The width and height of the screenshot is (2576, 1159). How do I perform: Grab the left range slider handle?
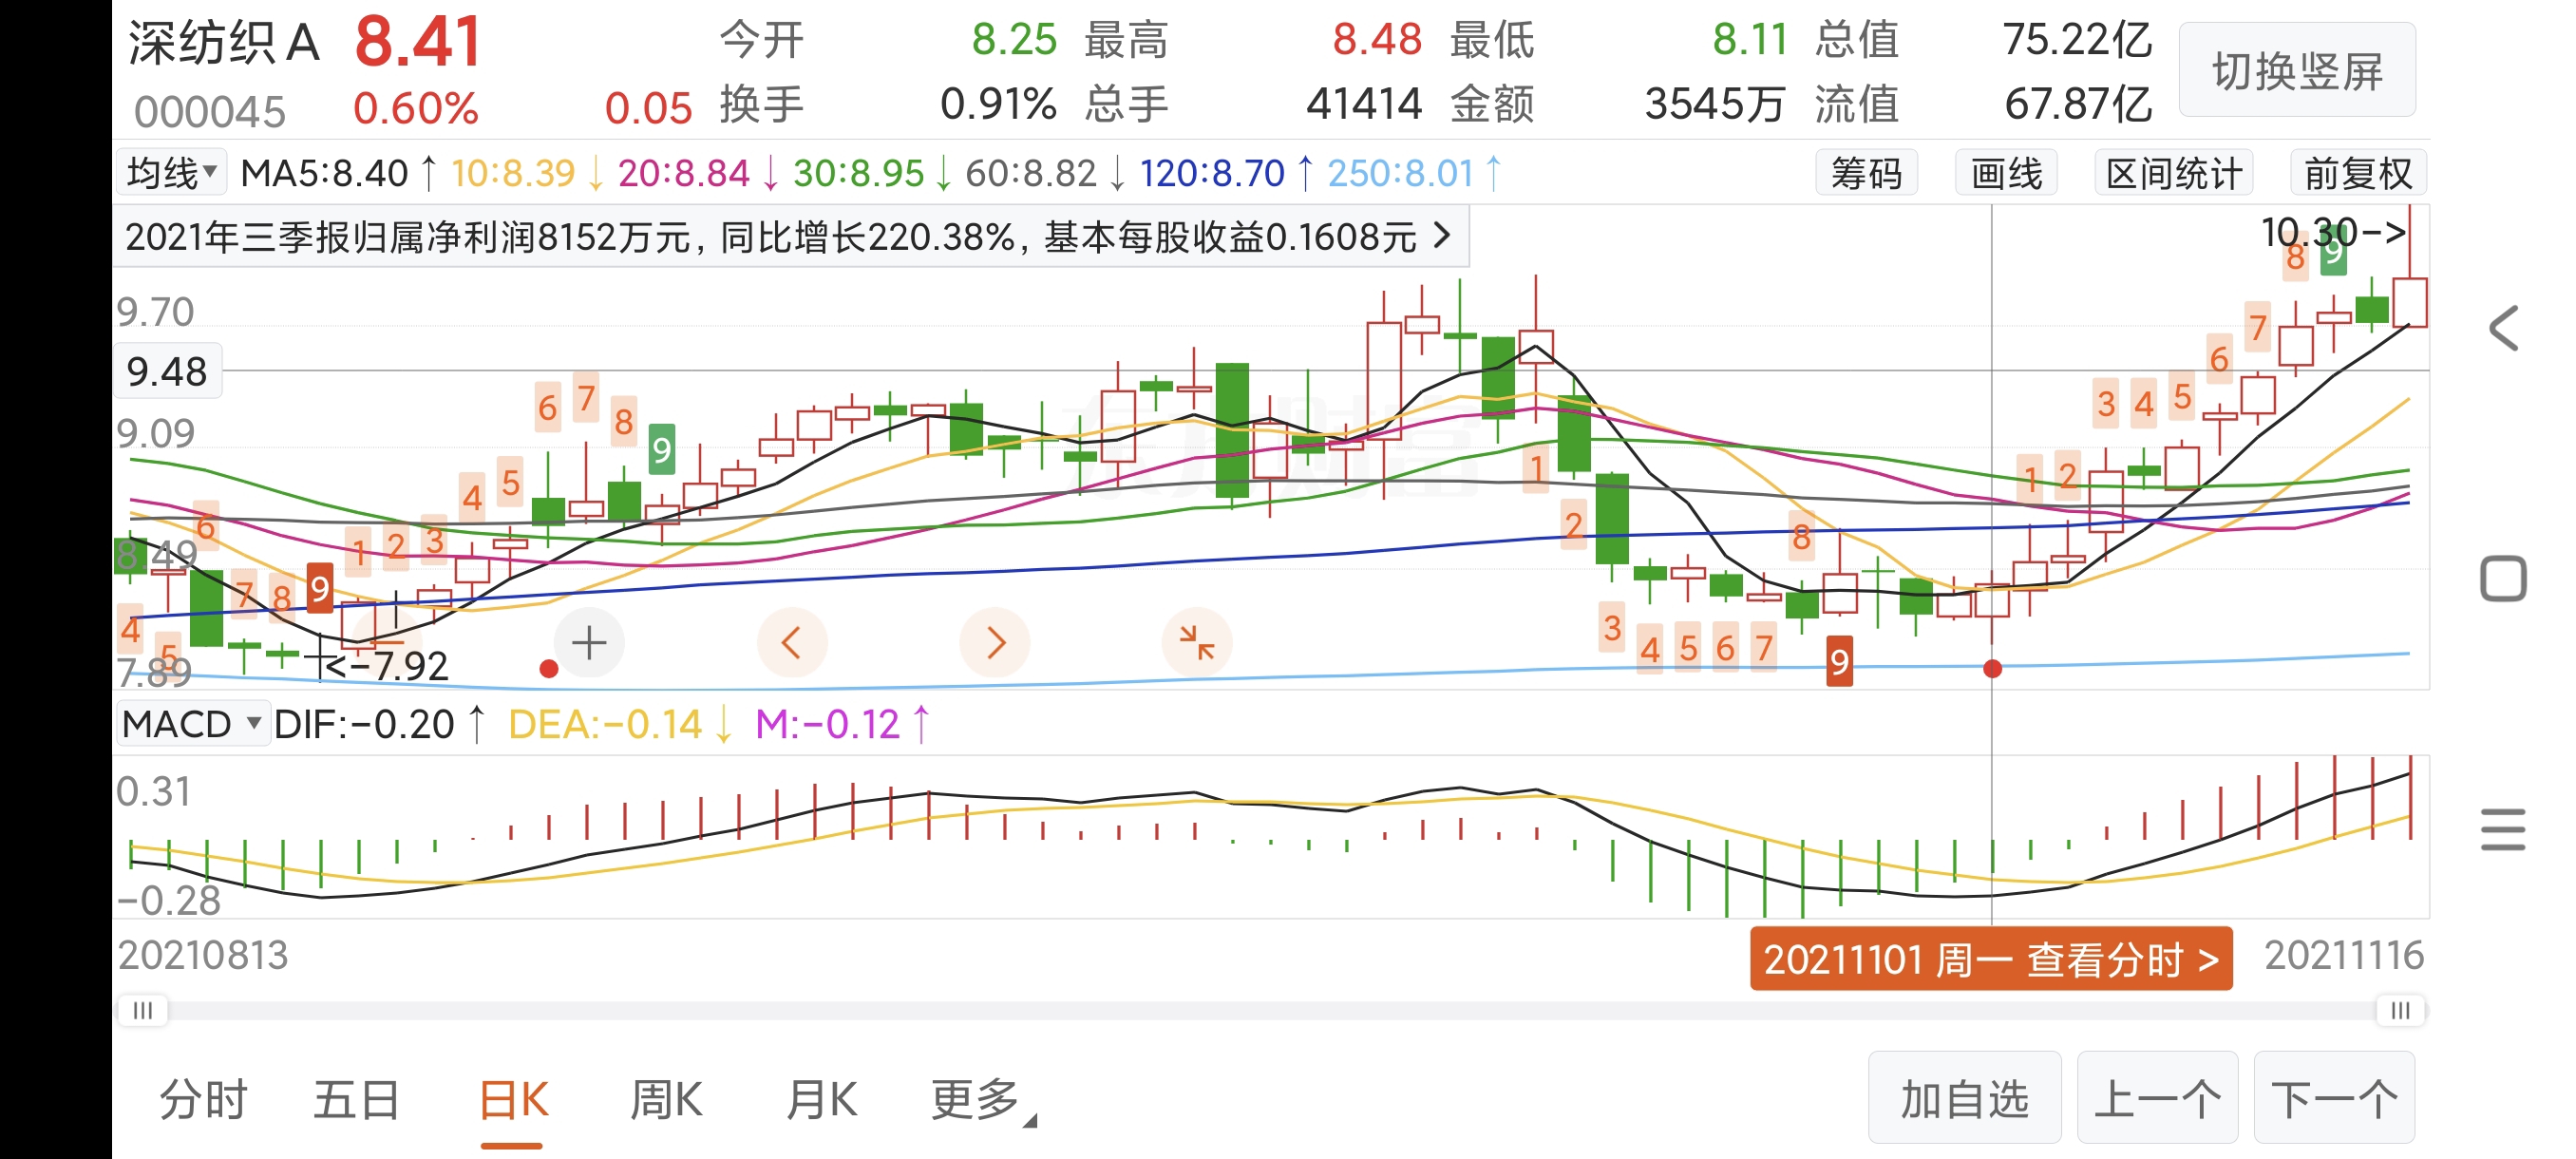point(143,1010)
